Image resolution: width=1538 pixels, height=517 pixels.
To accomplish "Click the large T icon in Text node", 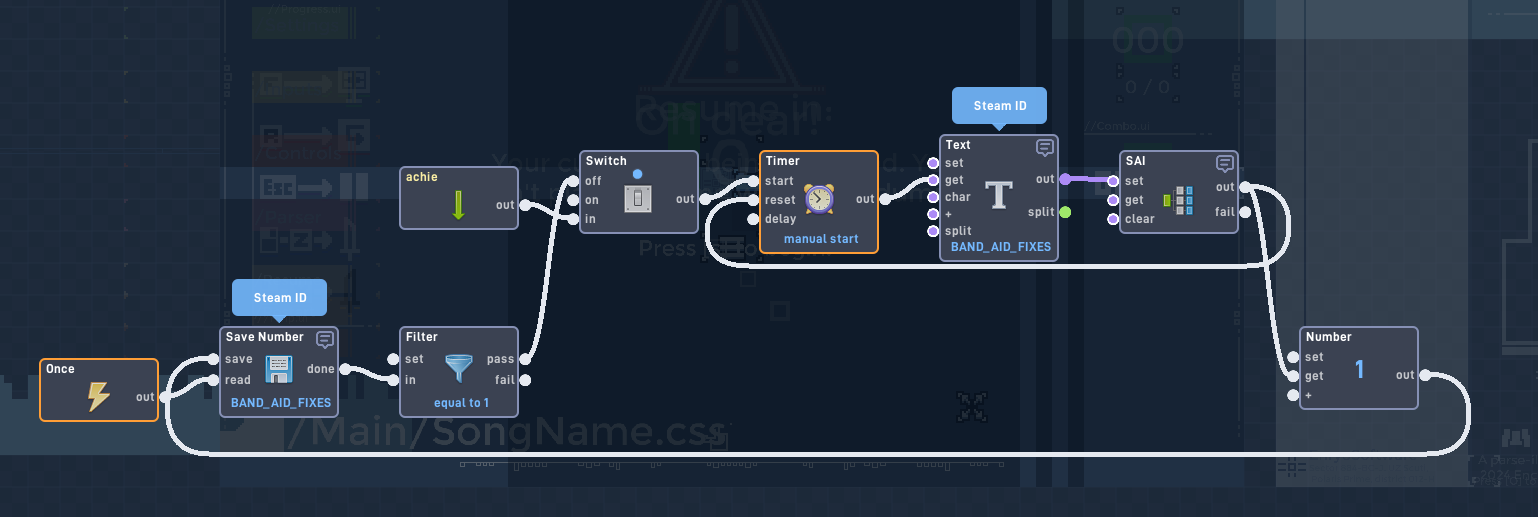I will (x=1000, y=196).
